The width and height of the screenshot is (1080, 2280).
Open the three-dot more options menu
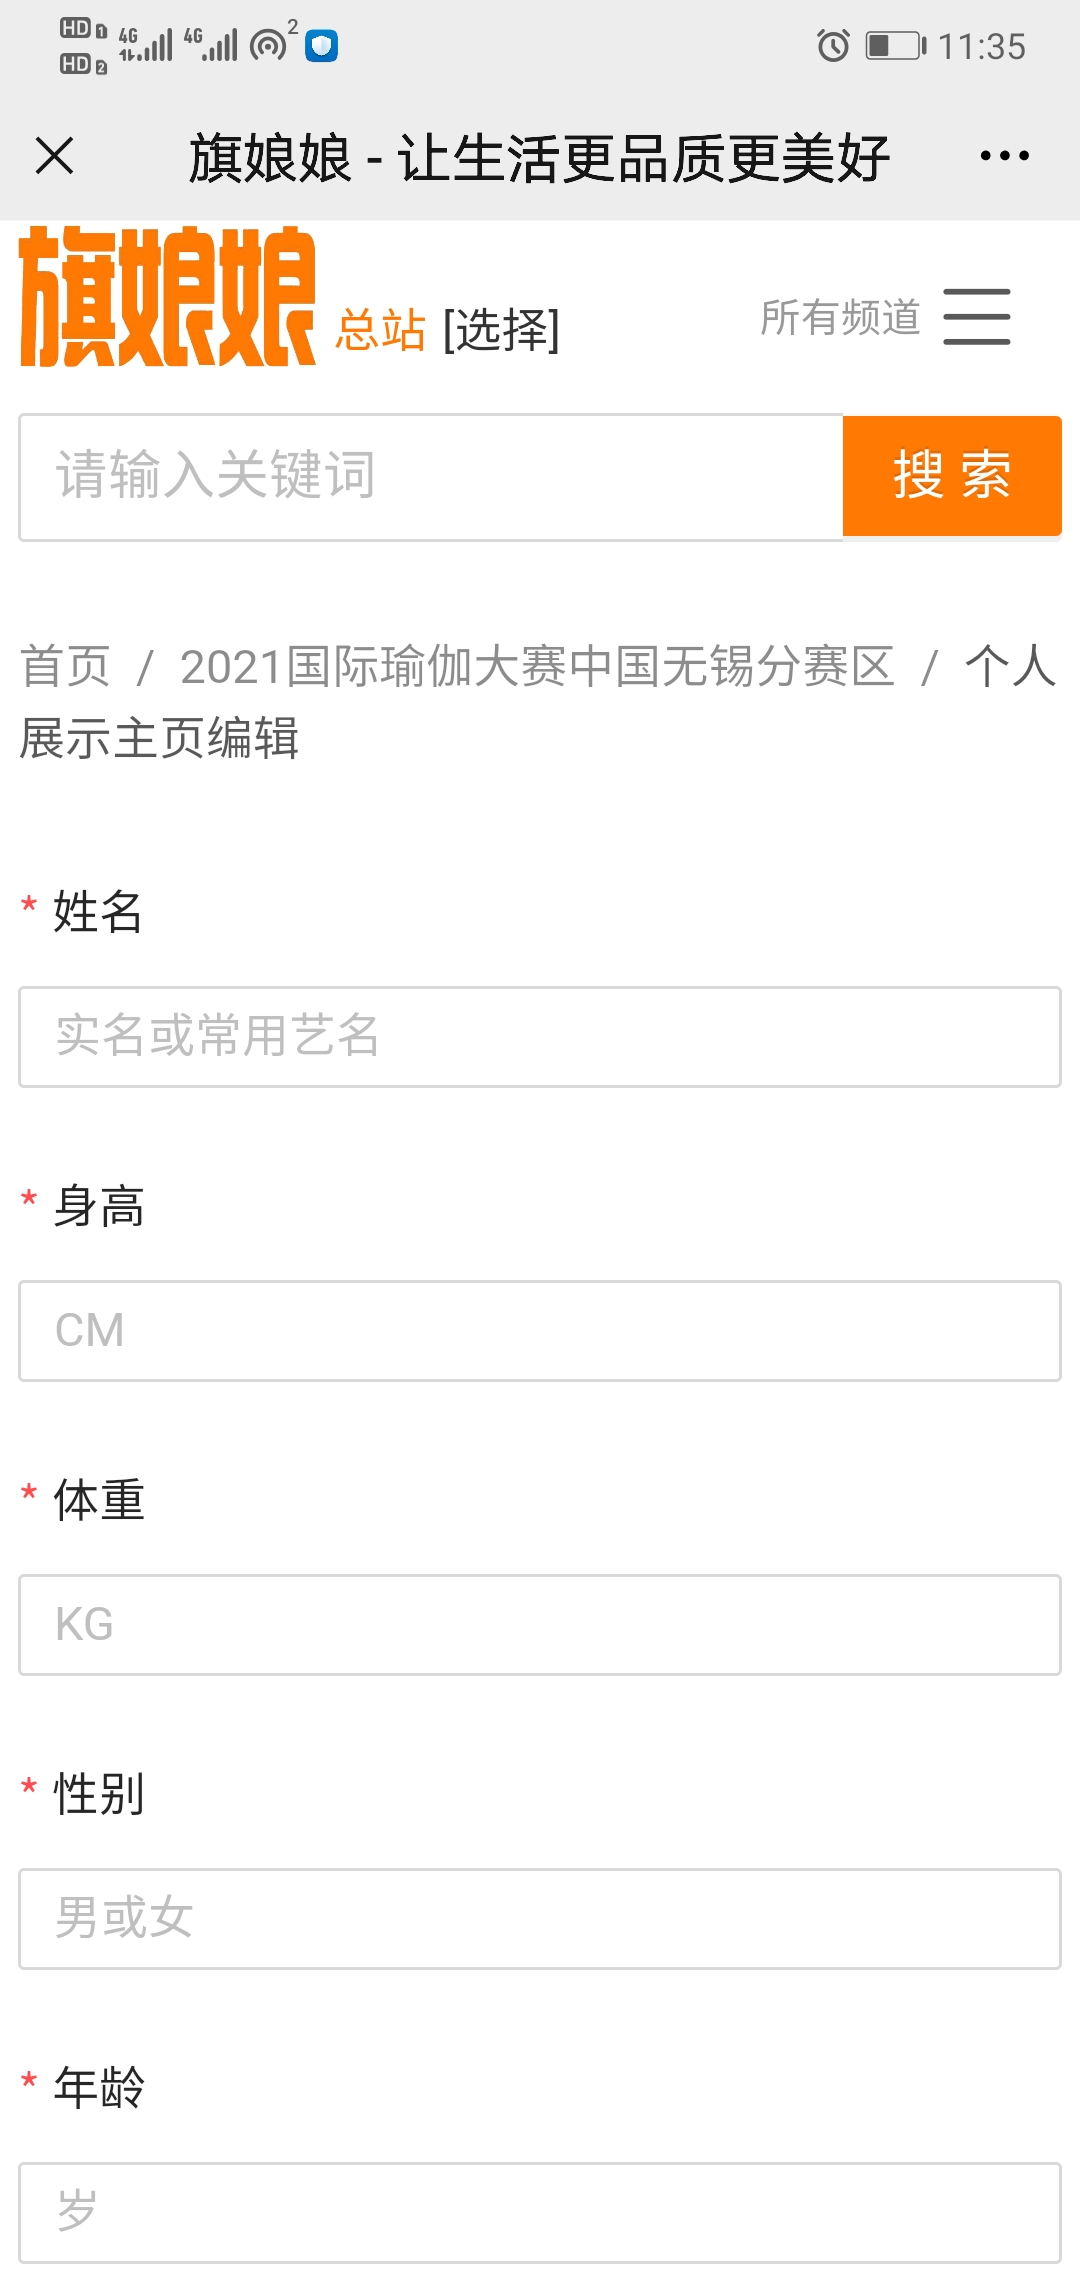1004,156
